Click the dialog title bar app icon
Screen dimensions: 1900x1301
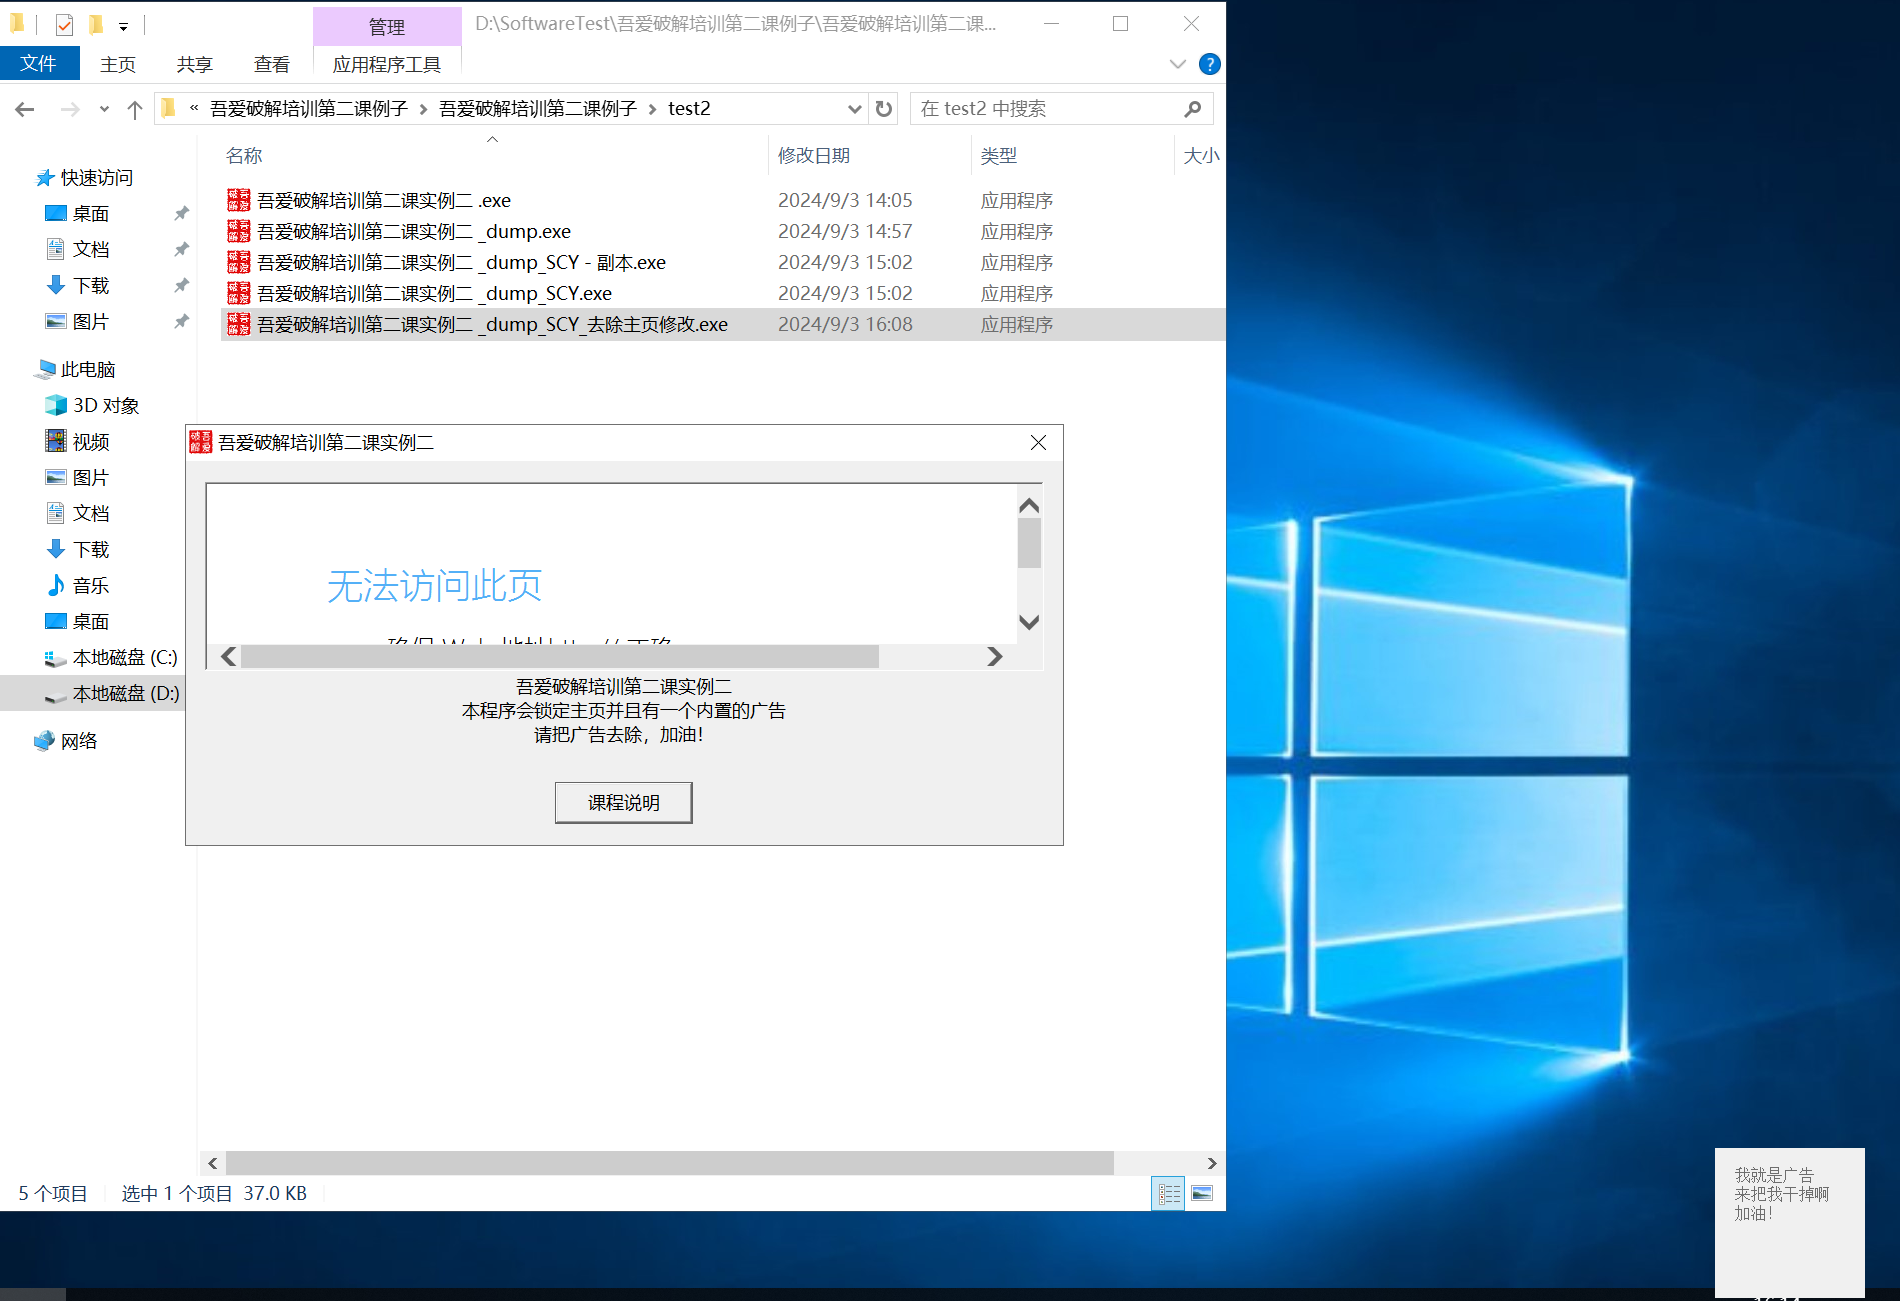(x=201, y=442)
